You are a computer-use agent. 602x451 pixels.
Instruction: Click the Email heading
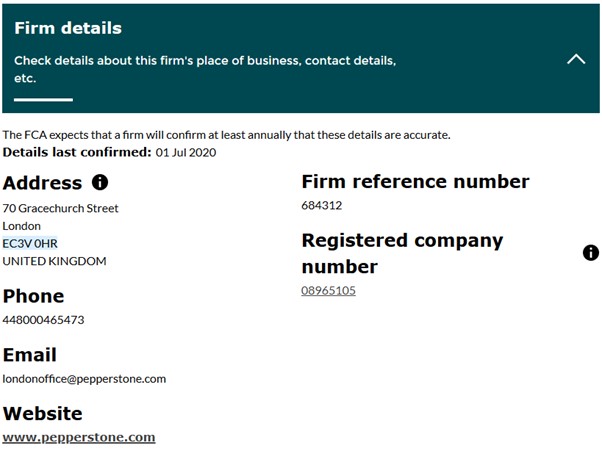[30, 355]
